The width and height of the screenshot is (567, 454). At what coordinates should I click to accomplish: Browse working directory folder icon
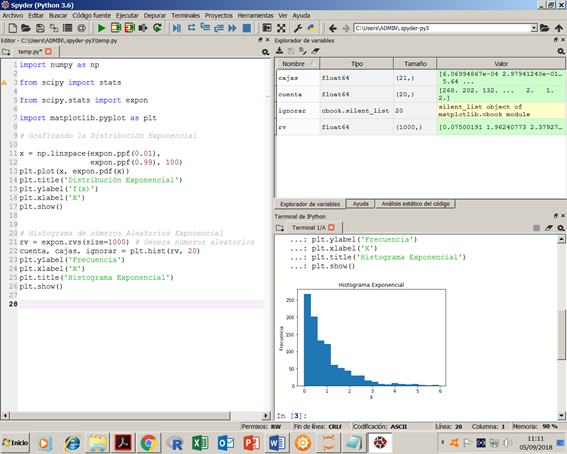tap(545, 28)
